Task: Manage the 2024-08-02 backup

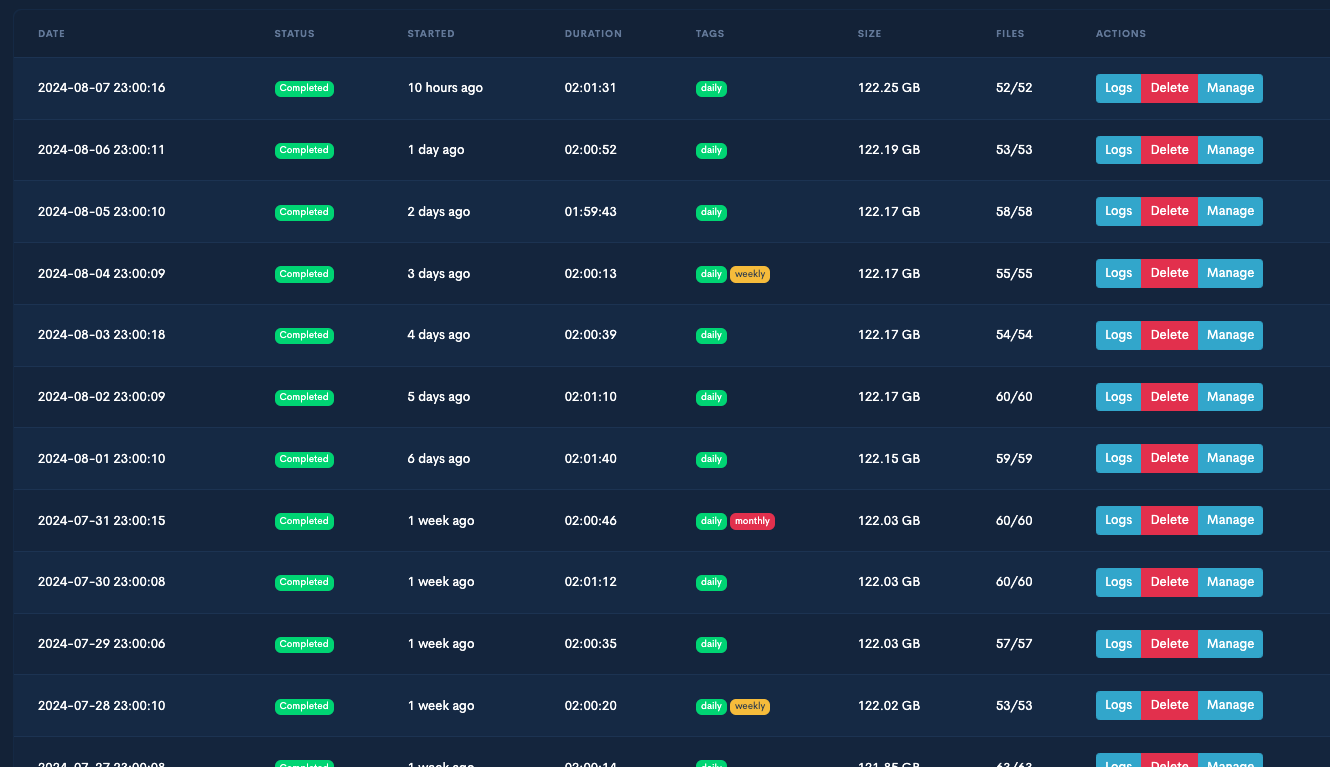Action: pos(1230,397)
